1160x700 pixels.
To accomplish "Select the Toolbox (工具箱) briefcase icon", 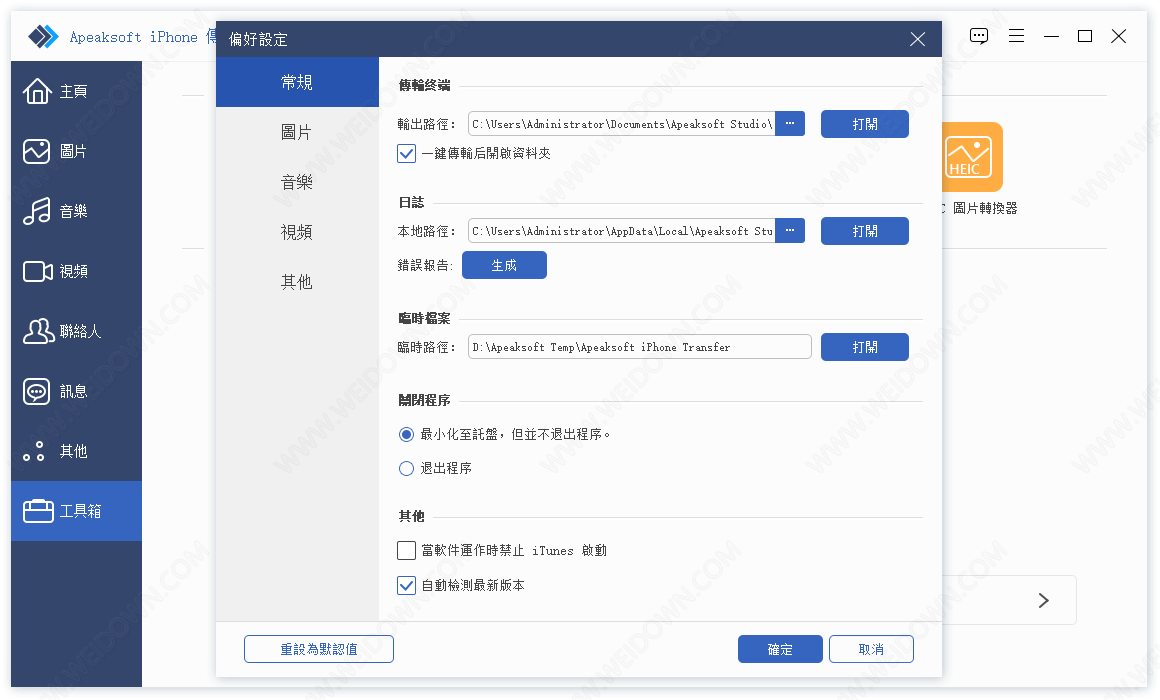I will 37,511.
